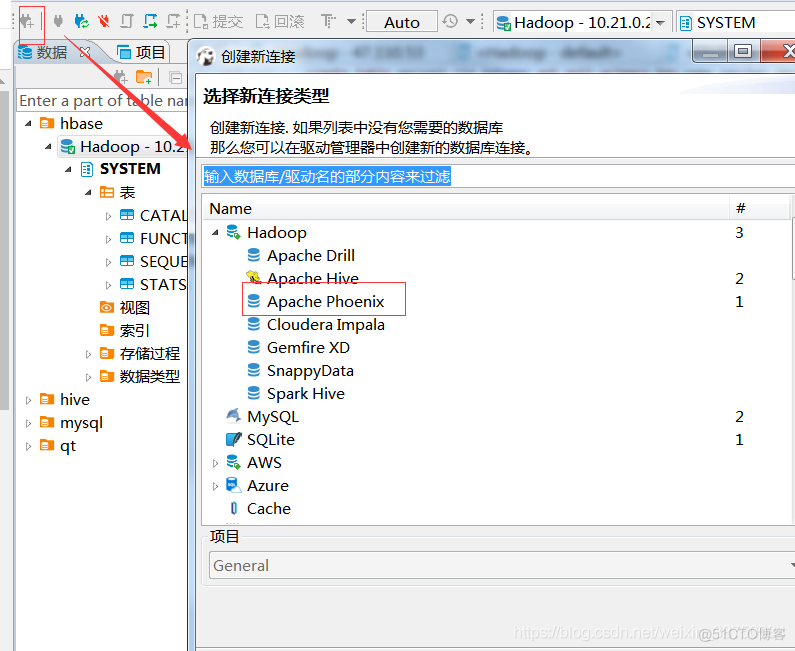Click the 提交 commit button
Image resolution: width=795 pixels, height=651 pixels.
coord(219,22)
